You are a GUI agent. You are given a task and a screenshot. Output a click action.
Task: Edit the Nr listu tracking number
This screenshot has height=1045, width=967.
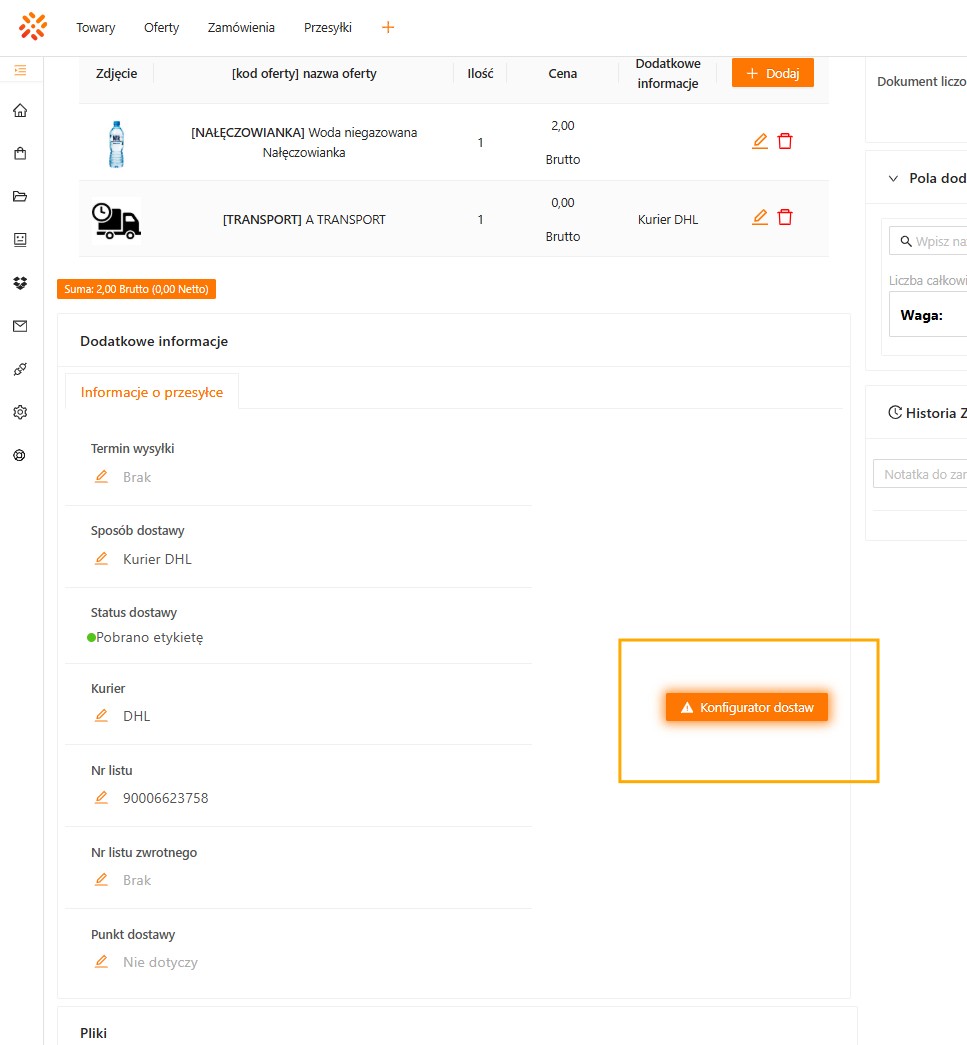(x=101, y=798)
